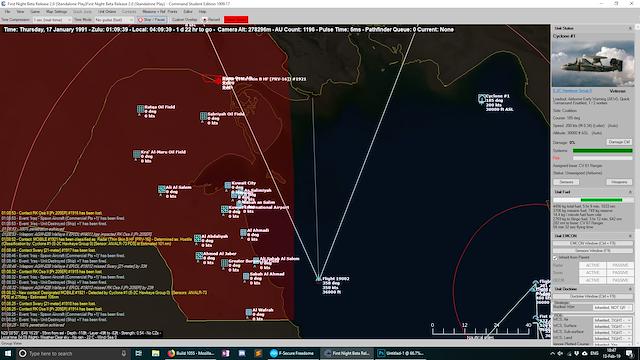Select the Greater Burgan facility icon
Viewport: 640px width, 360px height.
(224, 263)
